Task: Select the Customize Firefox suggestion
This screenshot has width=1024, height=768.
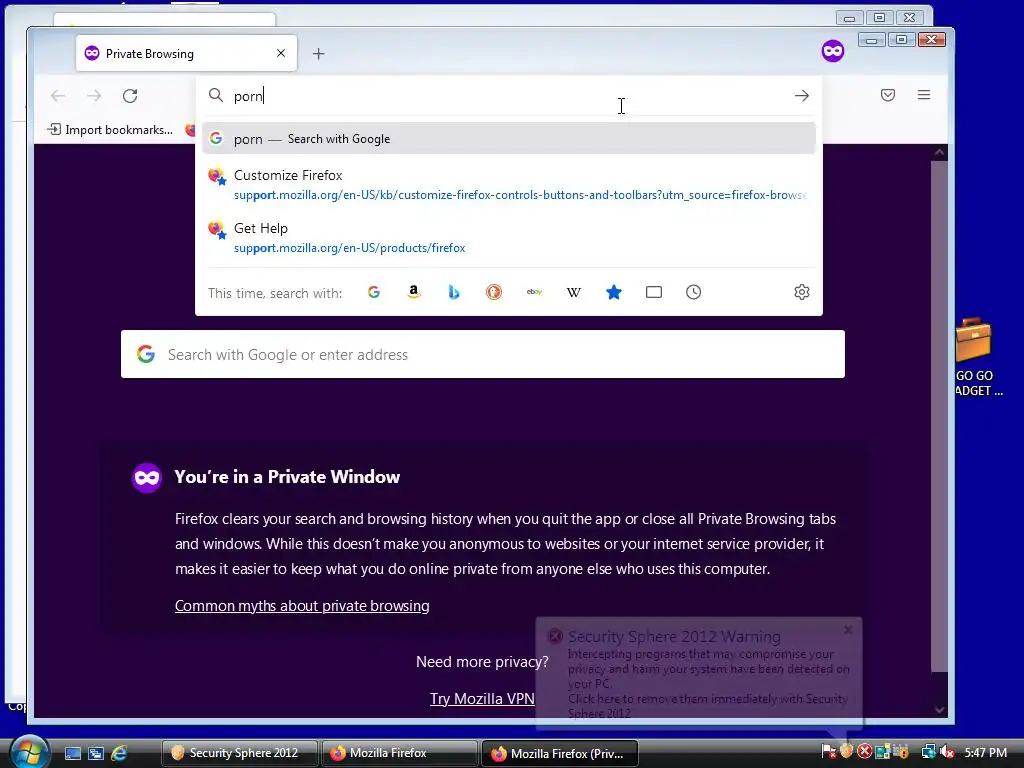Action: pyautogui.click(x=509, y=185)
